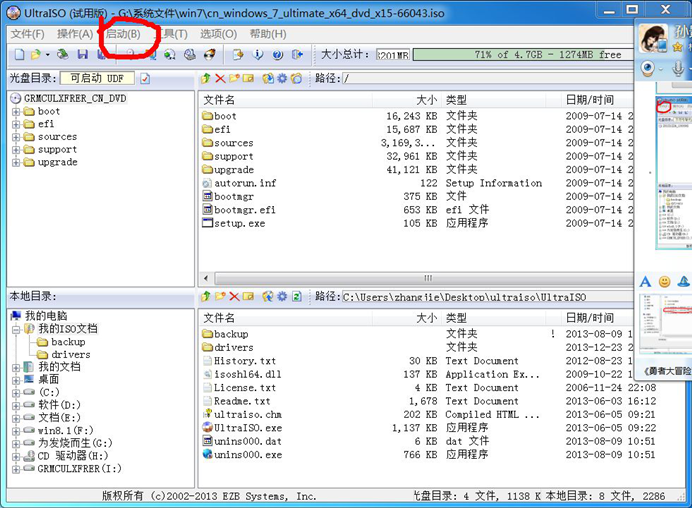The height and width of the screenshot is (508, 692).
Task: Open the 选项(O) menu
Action: [218, 34]
